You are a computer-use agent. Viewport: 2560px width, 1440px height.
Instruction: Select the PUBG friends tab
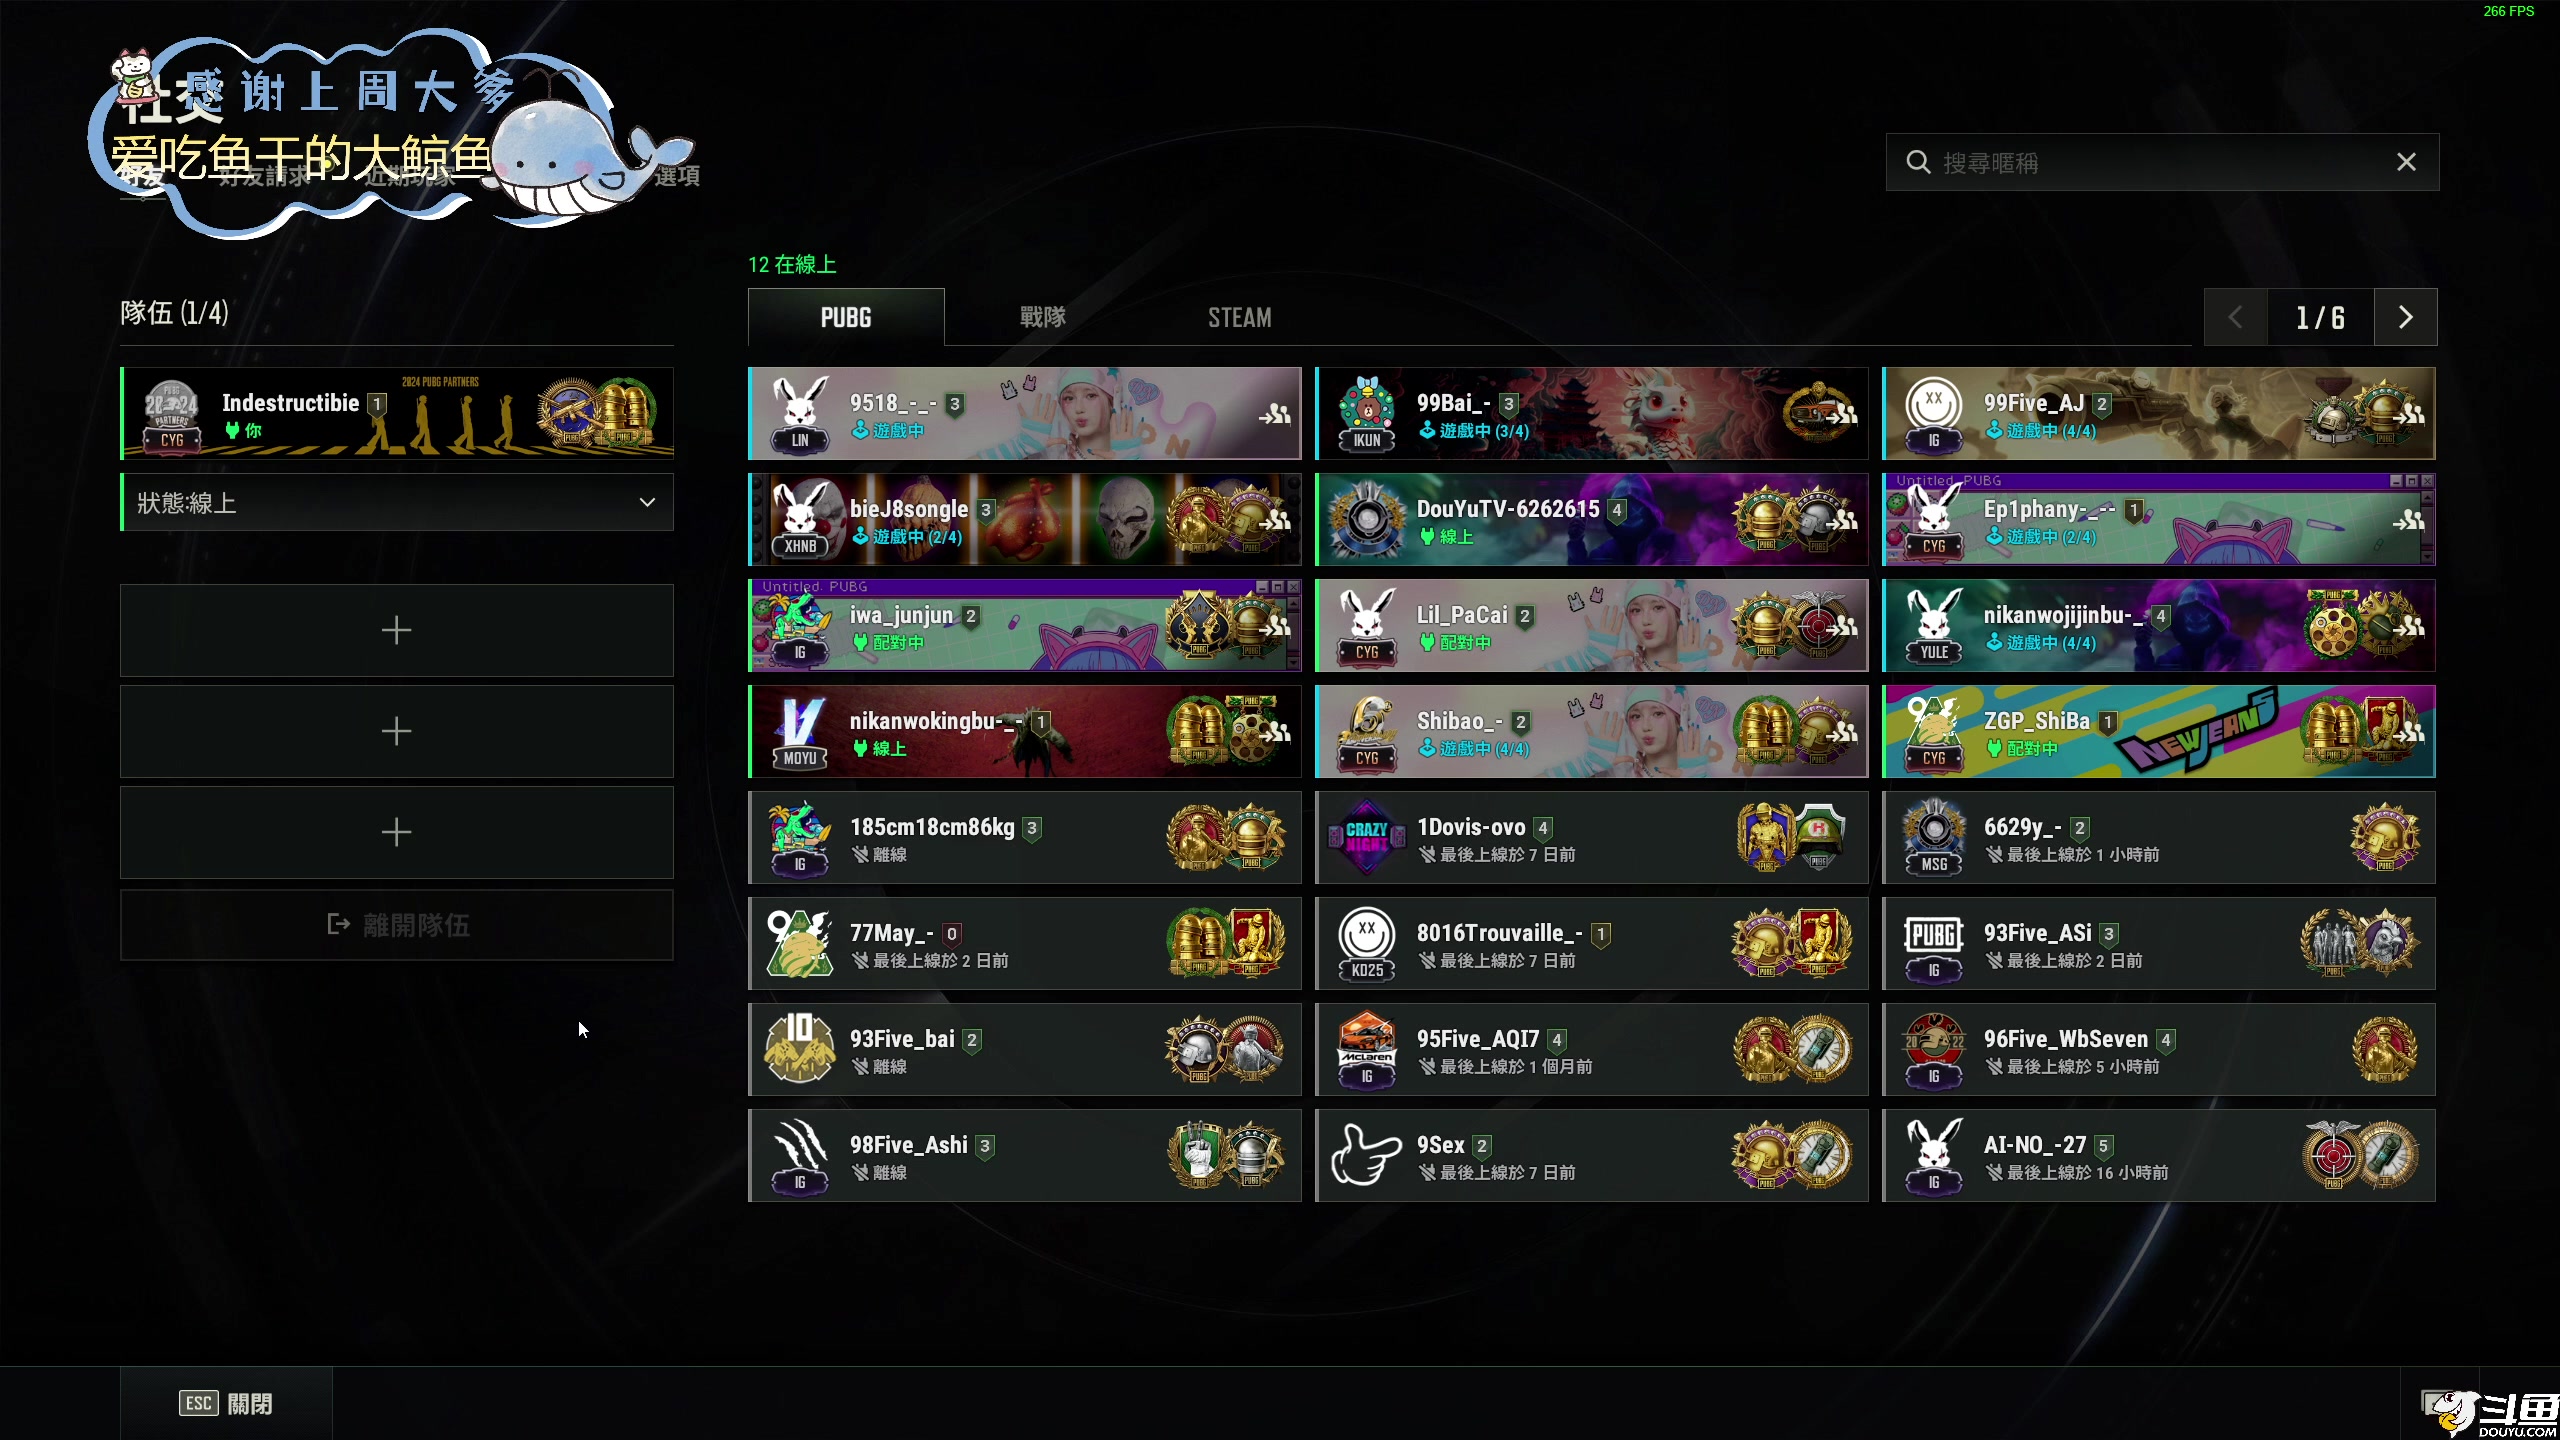point(846,317)
